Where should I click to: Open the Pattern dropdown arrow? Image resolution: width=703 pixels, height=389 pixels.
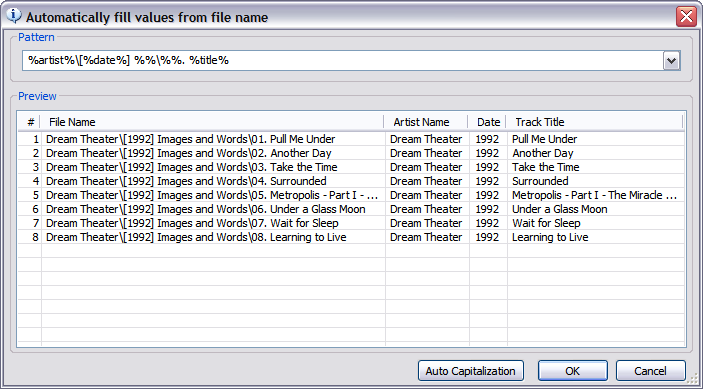pos(671,61)
